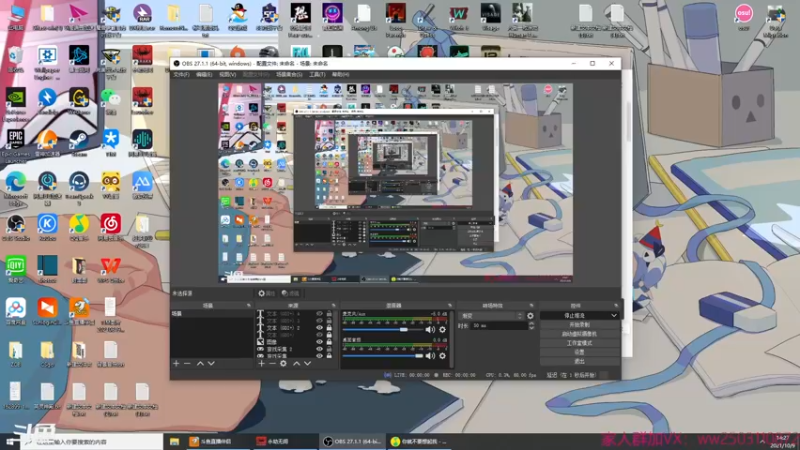The width and height of the screenshot is (800, 450).
Task: Open Microsoft Edge from the desktop
Action: 16,189
